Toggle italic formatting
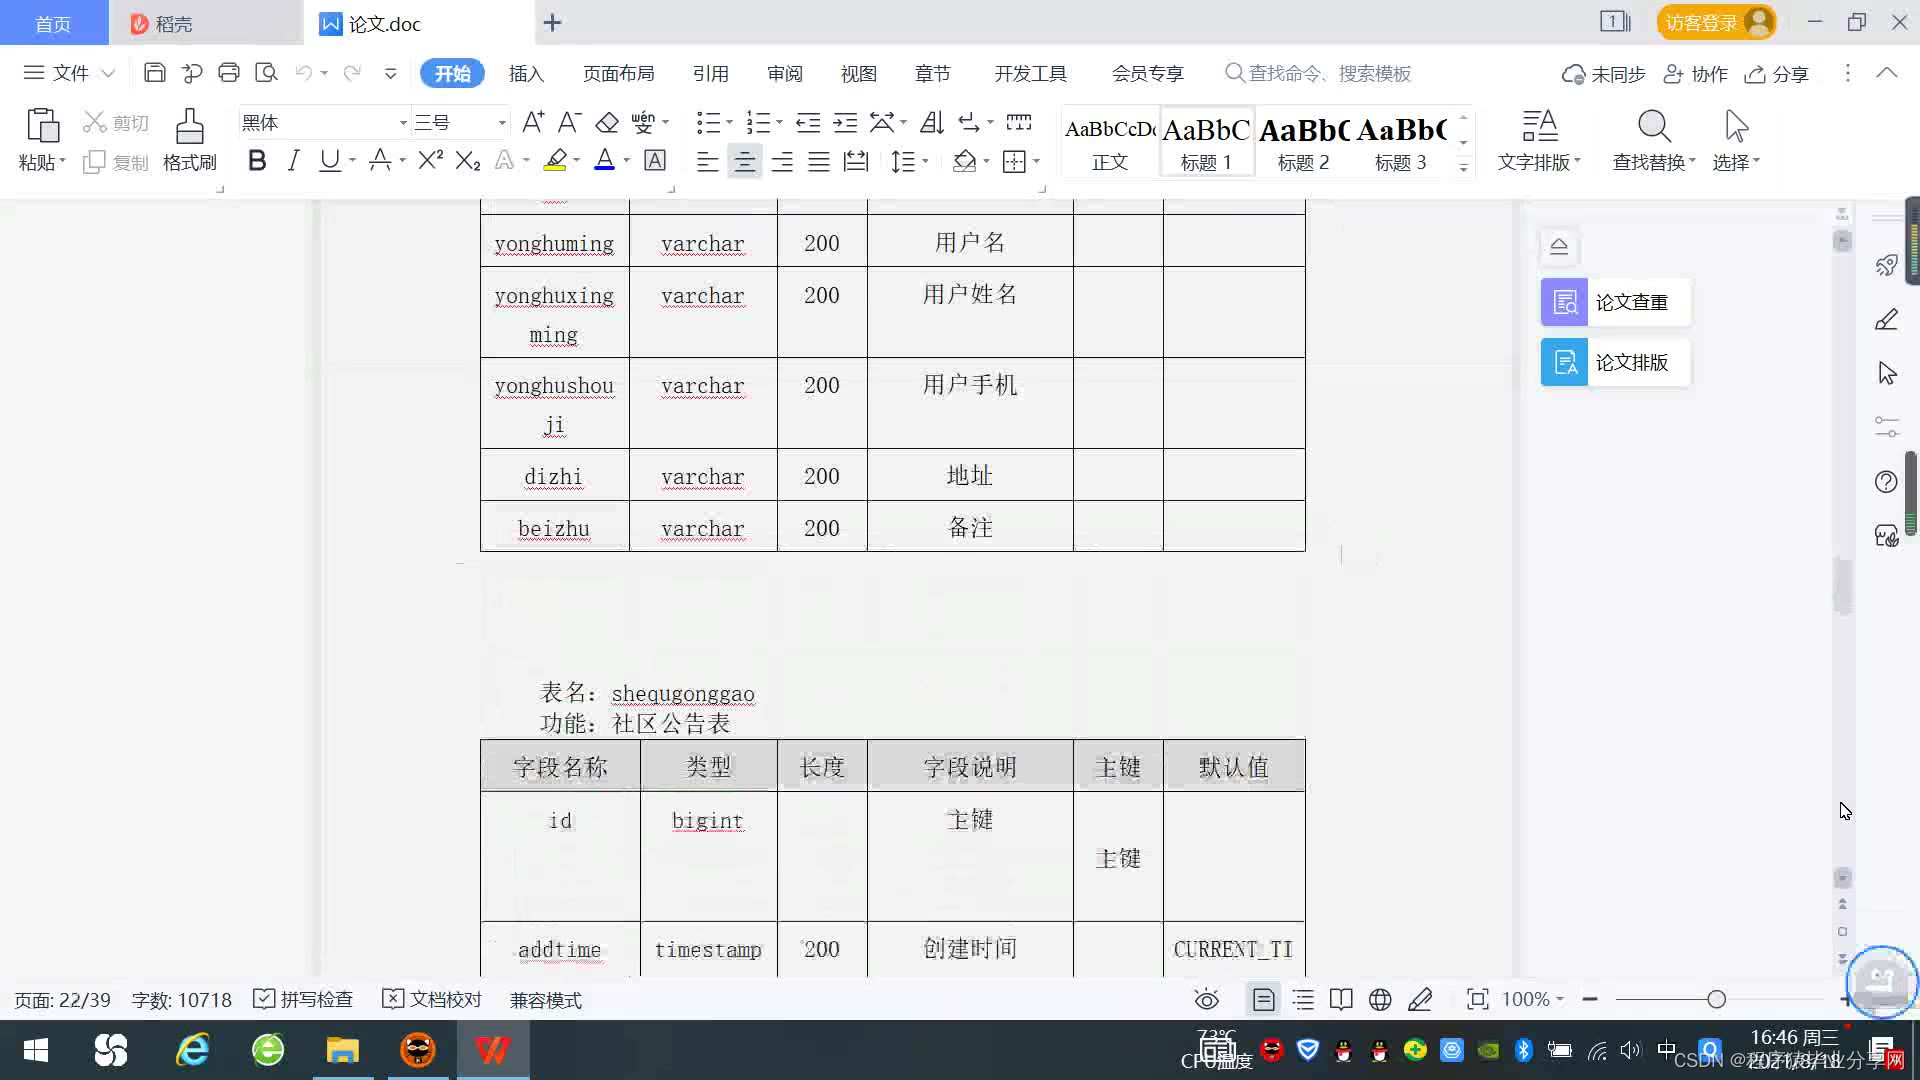The width and height of the screenshot is (1920, 1080). (x=293, y=161)
